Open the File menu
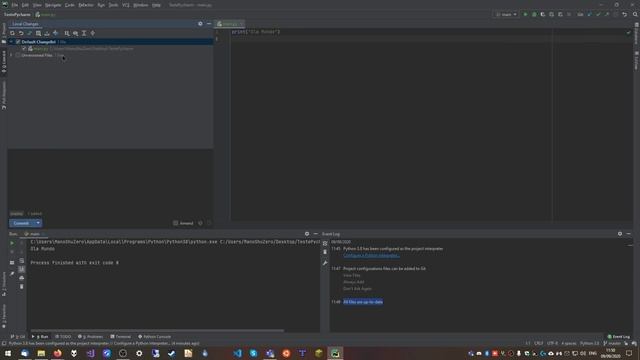The width and height of the screenshot is (640, 360). click(x=15, y=5)
